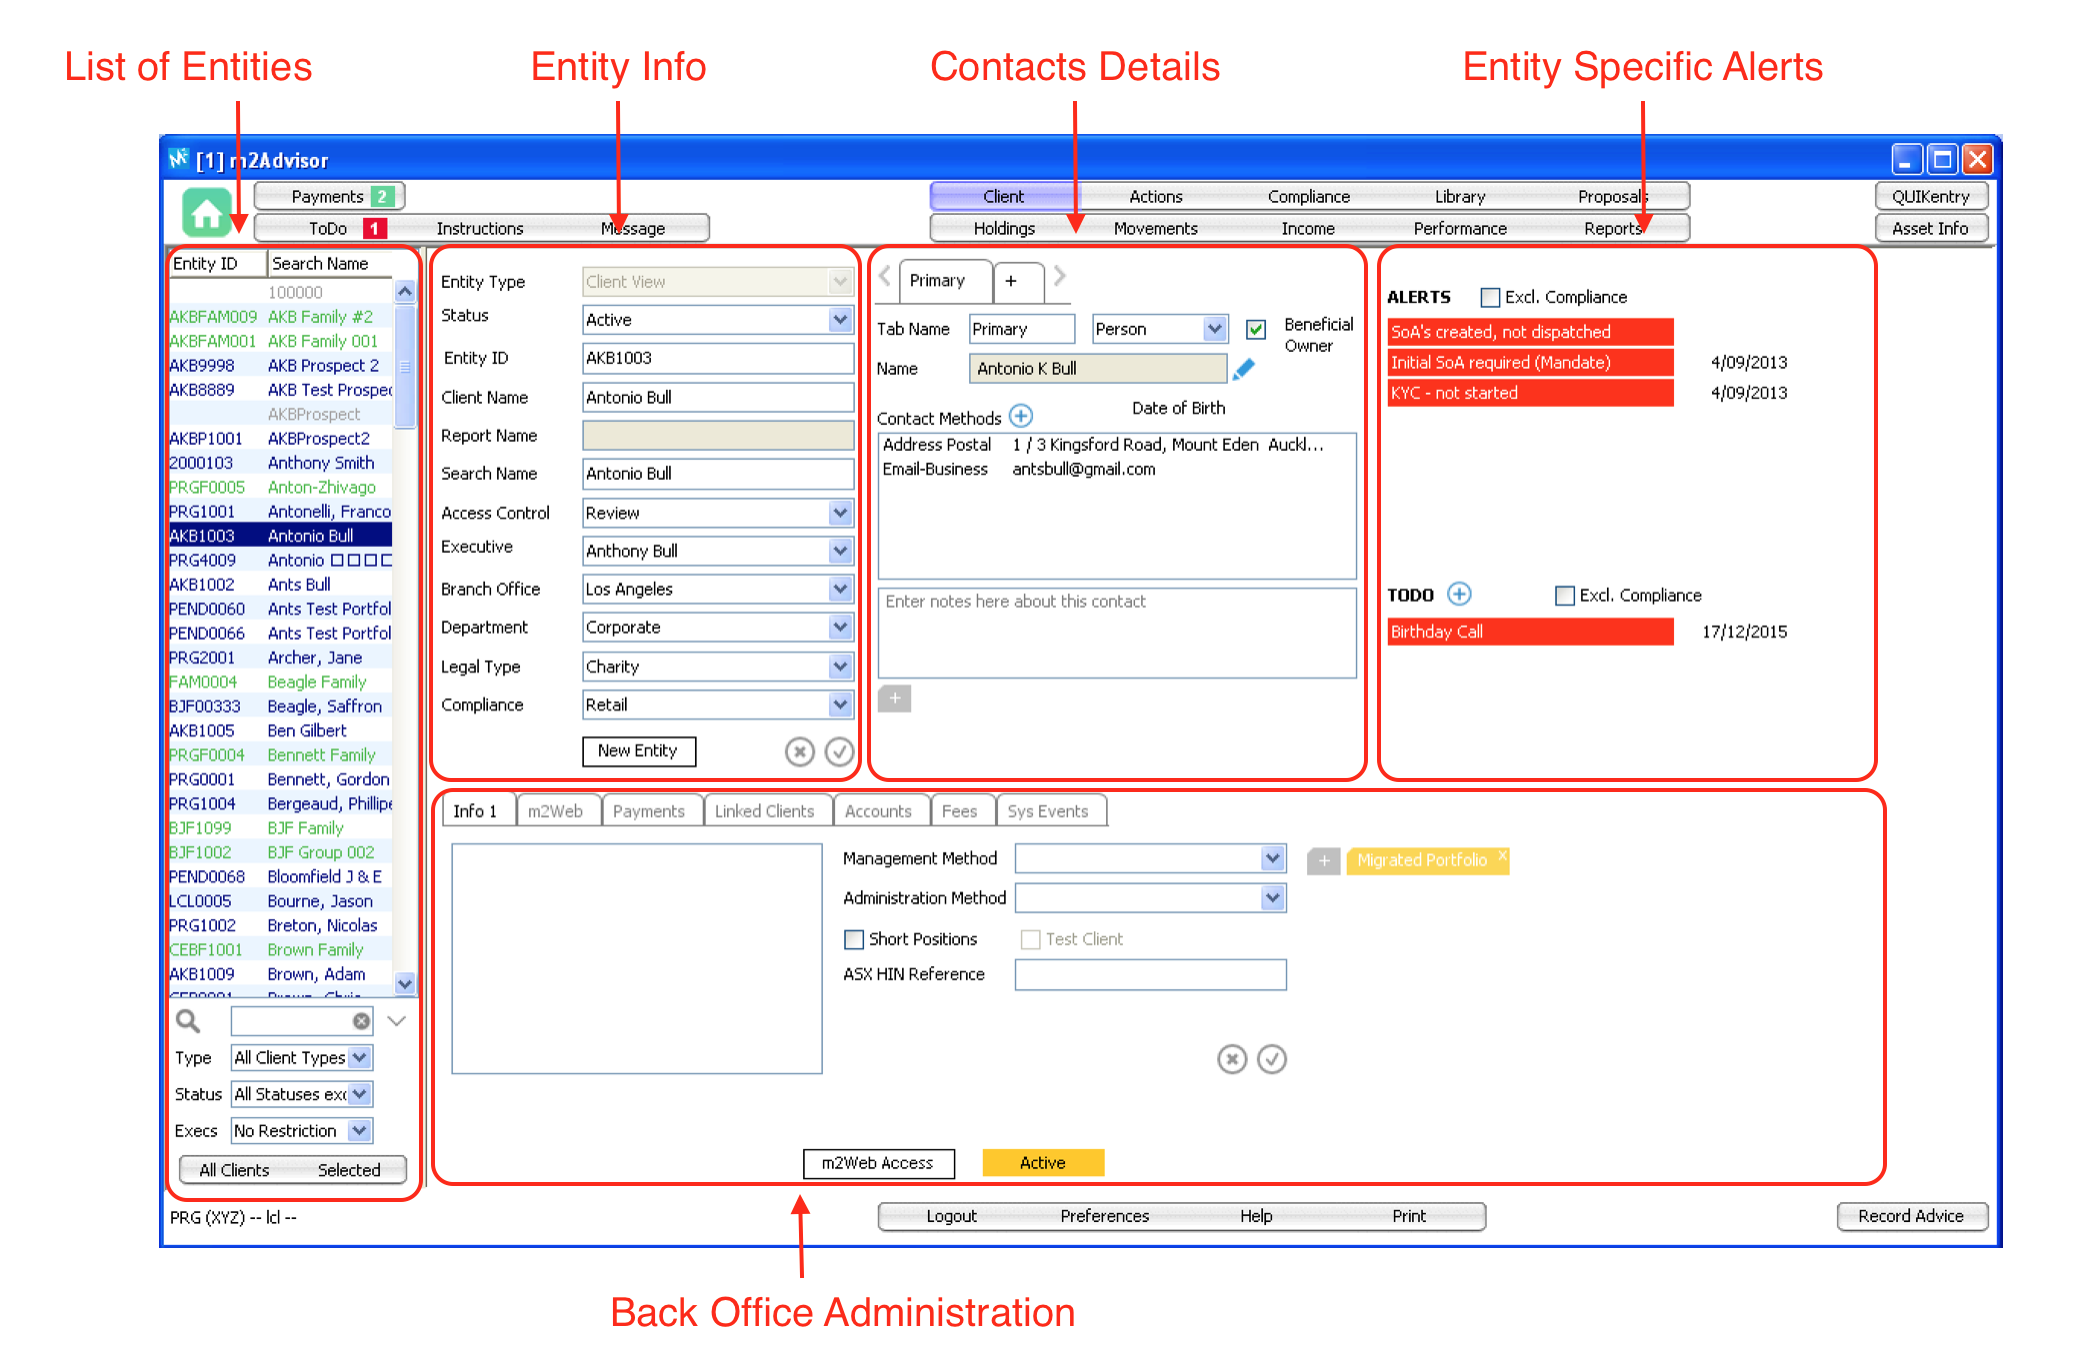Click the entity search magnifier icon

188,1020
